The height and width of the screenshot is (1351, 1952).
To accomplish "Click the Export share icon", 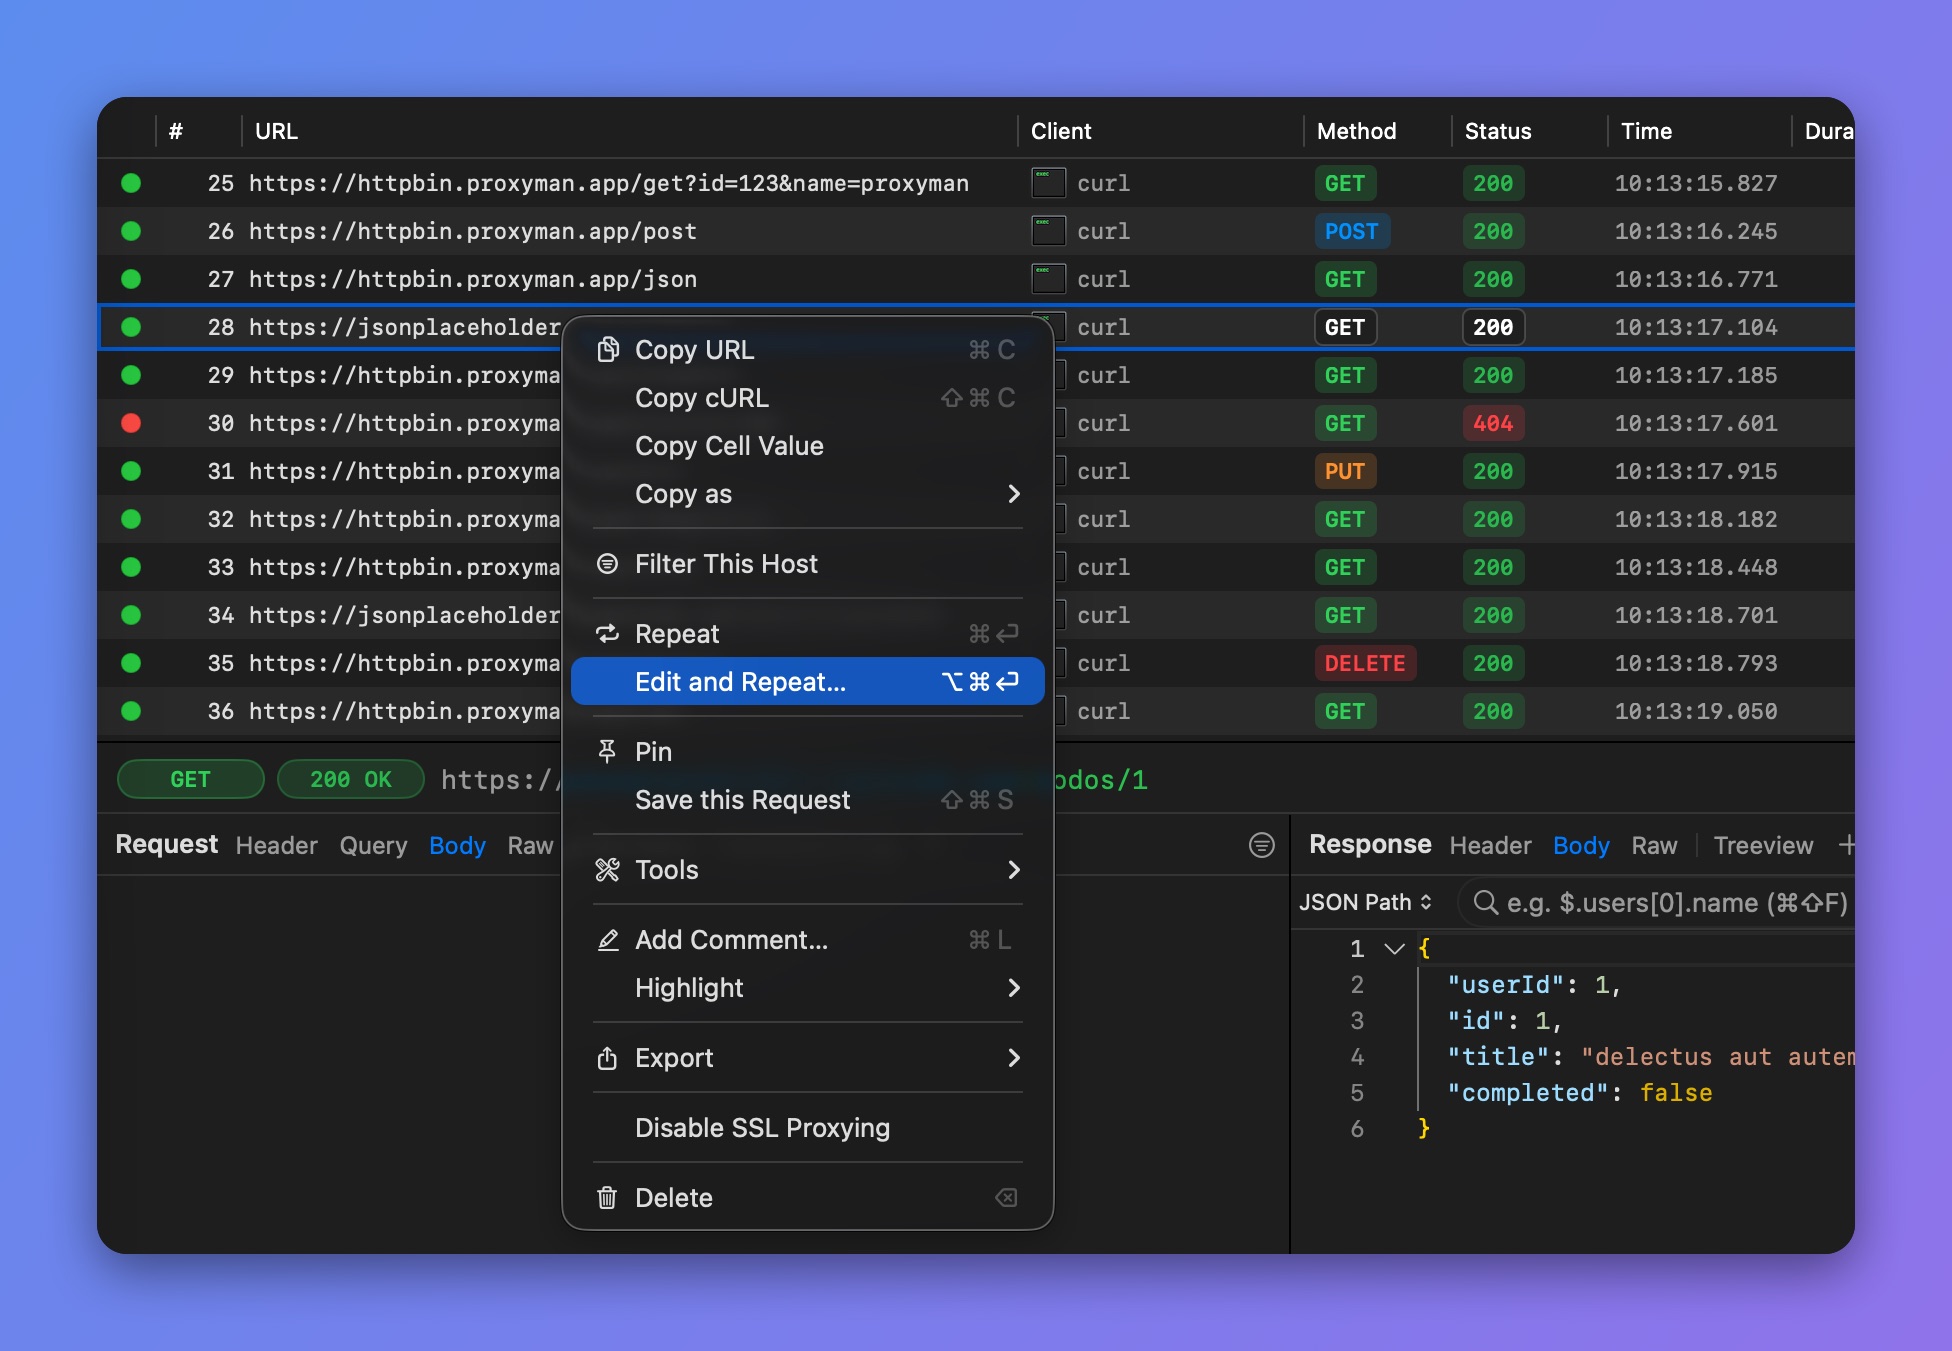I will tap(607, 1057).
